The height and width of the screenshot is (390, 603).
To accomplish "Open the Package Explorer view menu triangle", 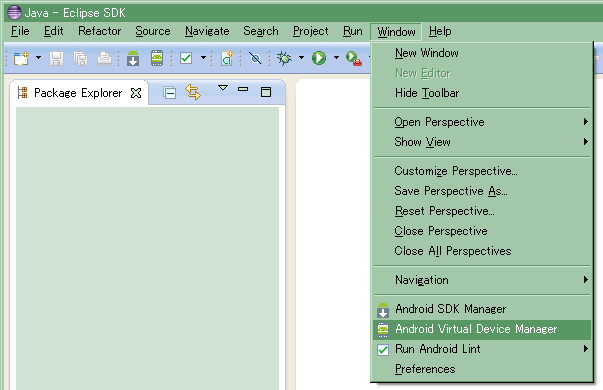I will click(223, 88).
